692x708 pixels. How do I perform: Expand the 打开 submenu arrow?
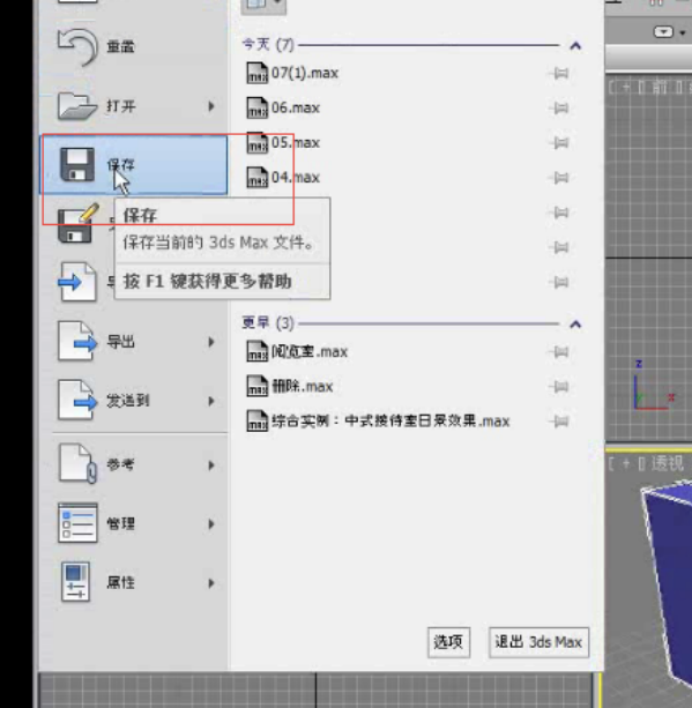(211, 107)
